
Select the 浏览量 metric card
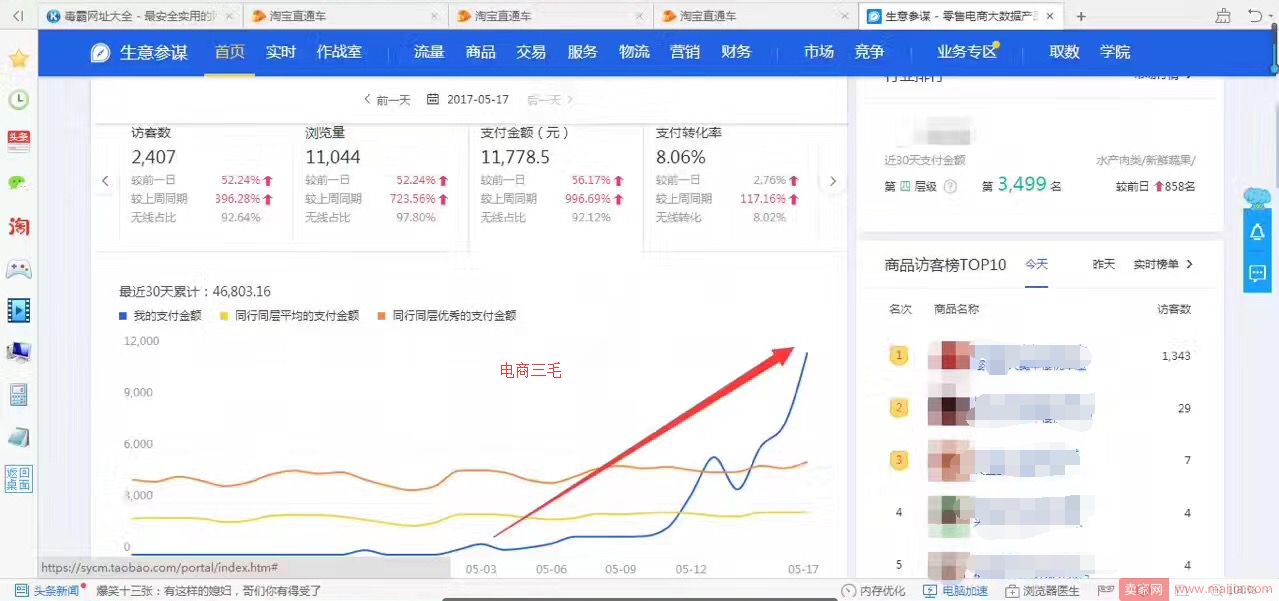click(381, 181)
